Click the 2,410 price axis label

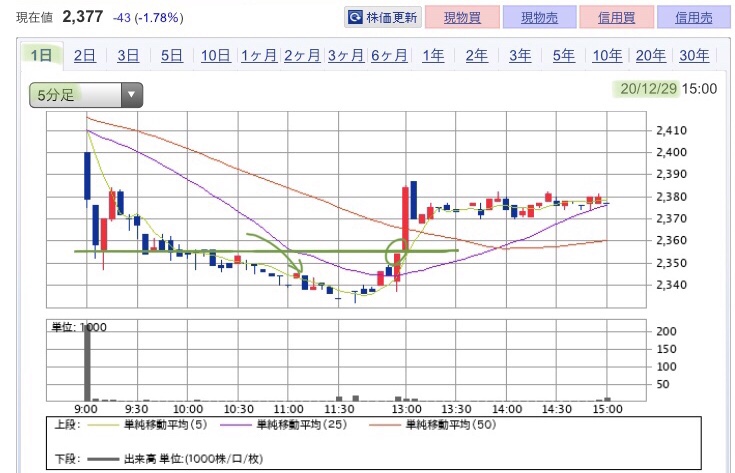click(x=671, y=130)
